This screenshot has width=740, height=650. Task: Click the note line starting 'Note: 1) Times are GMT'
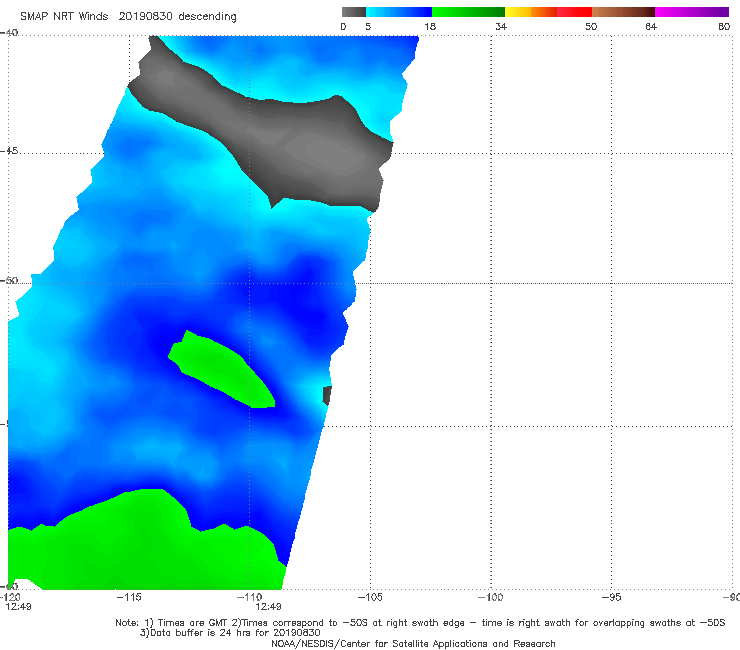click(x=420, y=623)
